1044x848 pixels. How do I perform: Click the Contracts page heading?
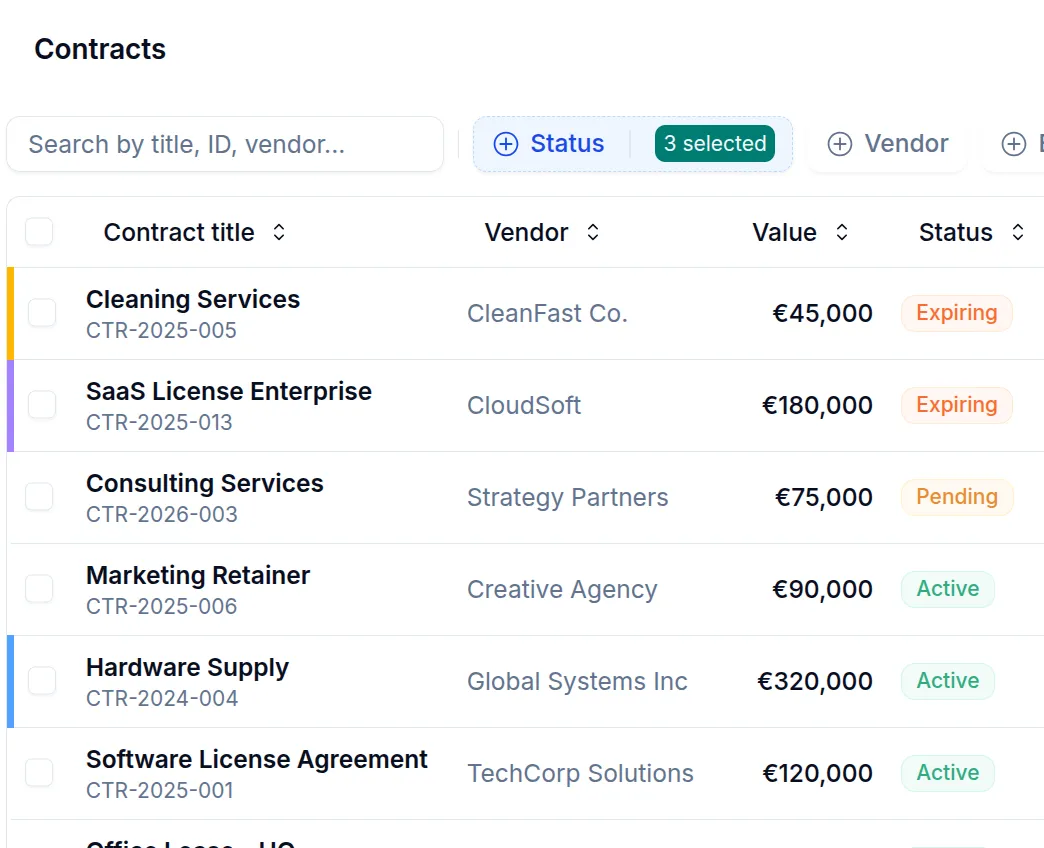tap(100, 49)
